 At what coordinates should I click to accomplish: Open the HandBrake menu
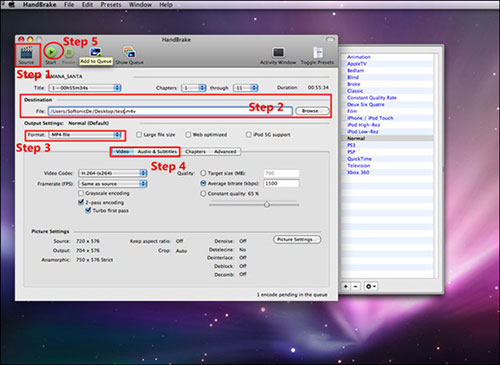[39, 5]
